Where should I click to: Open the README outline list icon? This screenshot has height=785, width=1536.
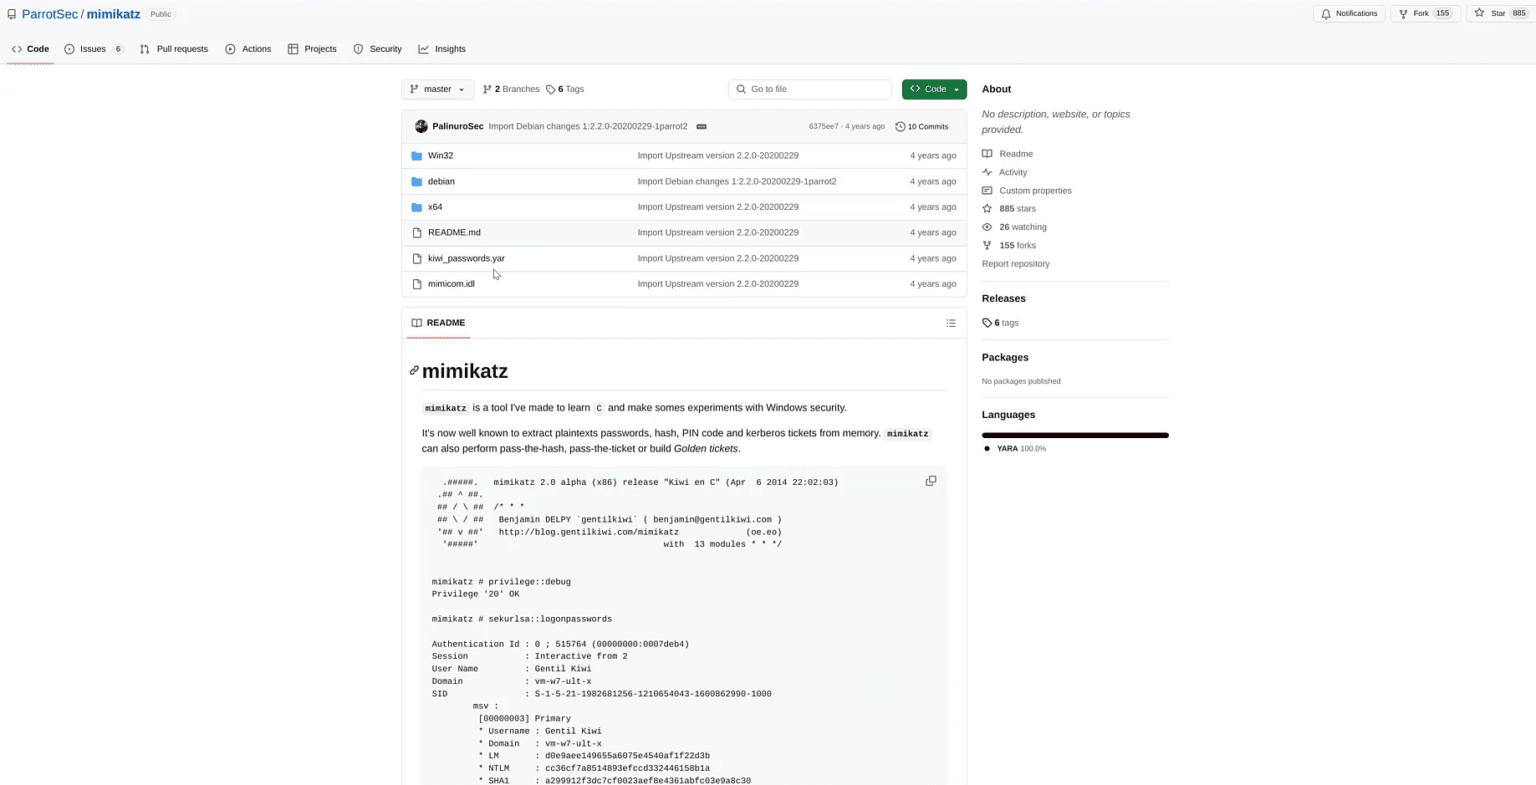951,322
